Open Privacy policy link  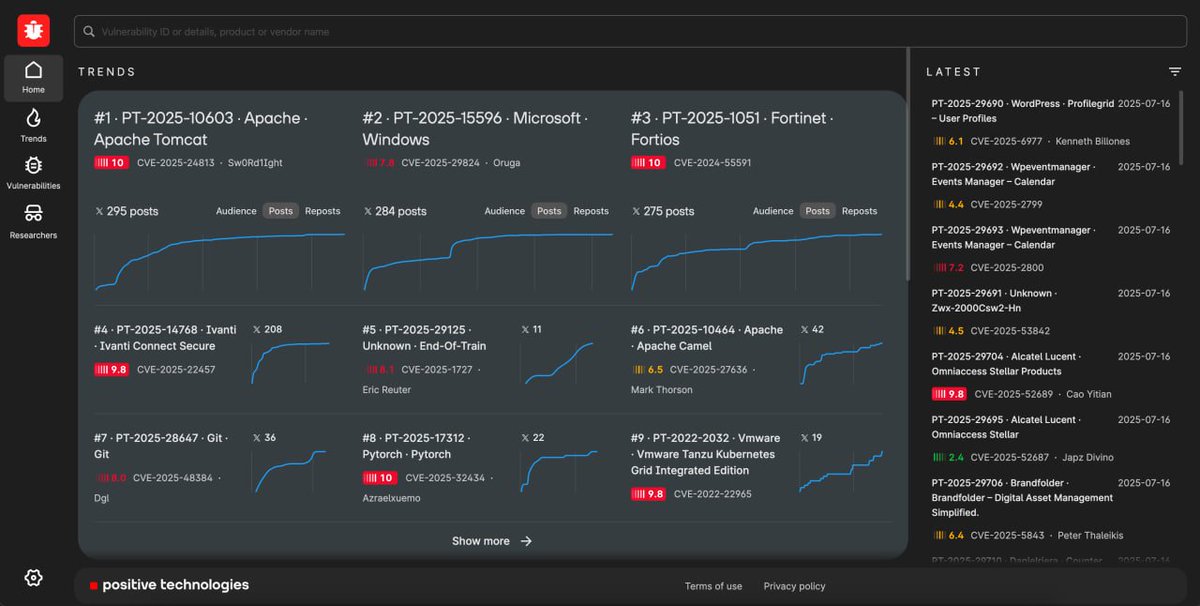click(x=794, y=586)
